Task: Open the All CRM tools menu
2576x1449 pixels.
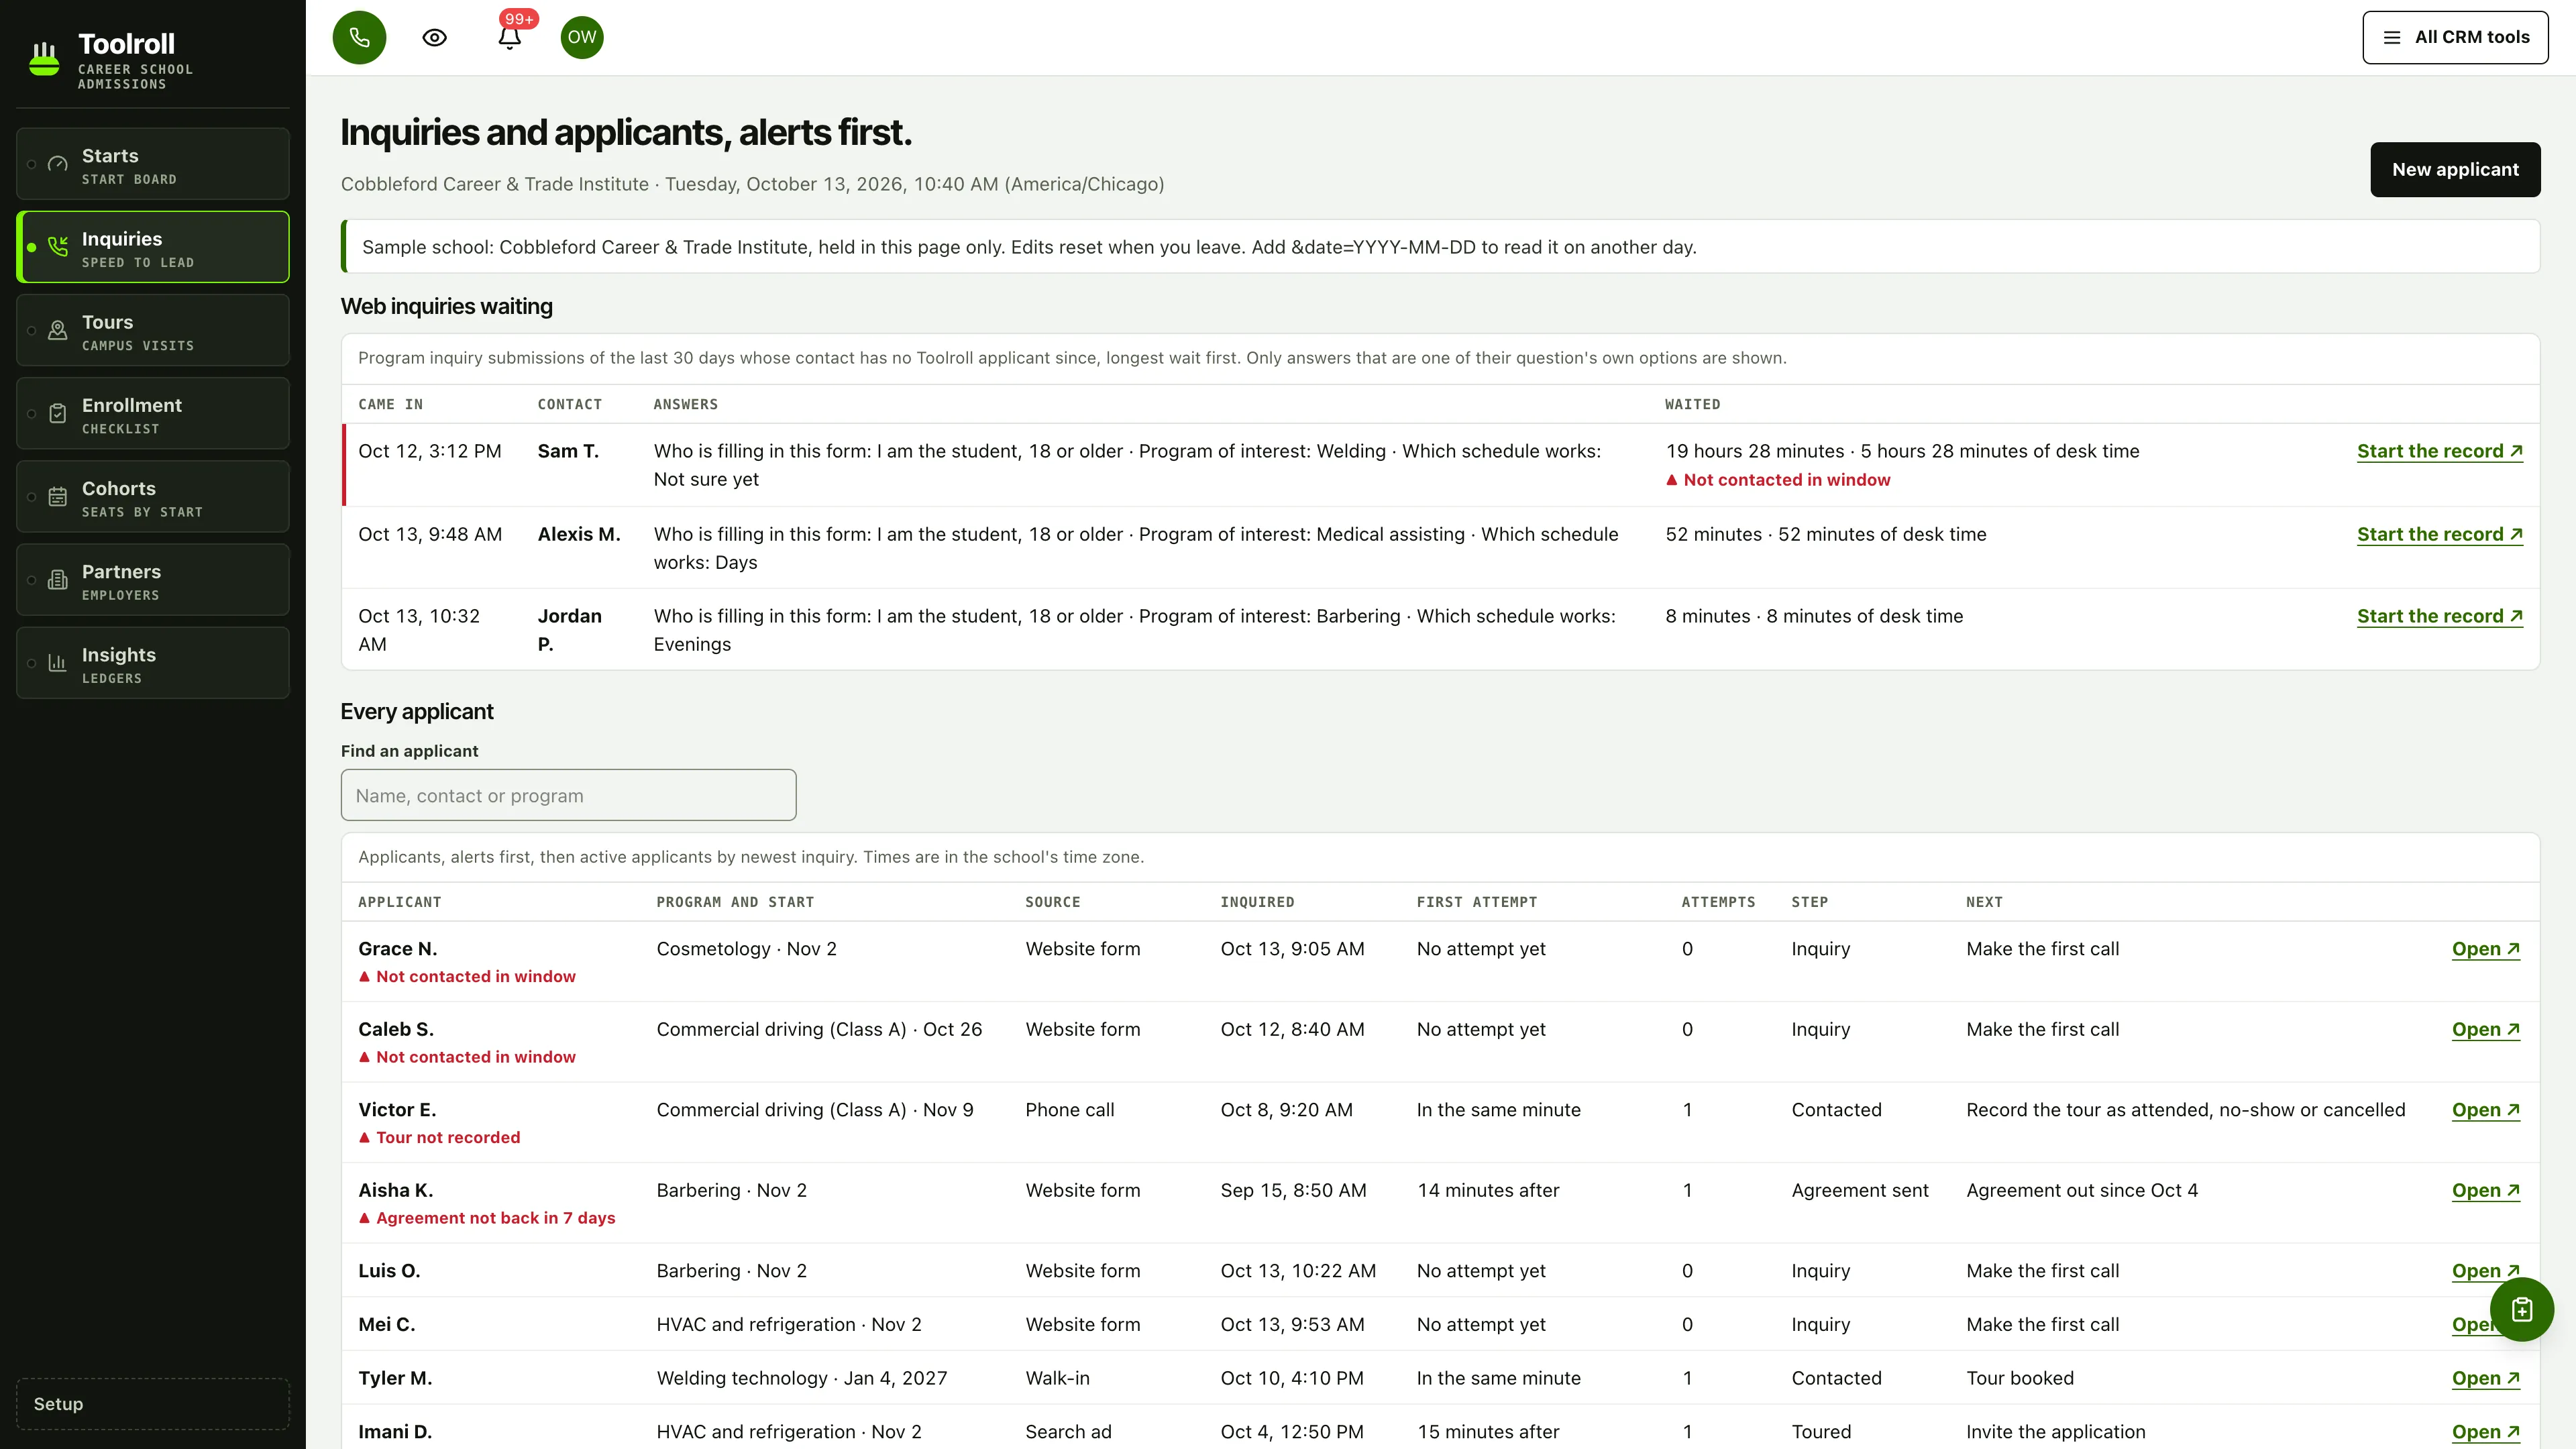Action: pos(2455,38)
